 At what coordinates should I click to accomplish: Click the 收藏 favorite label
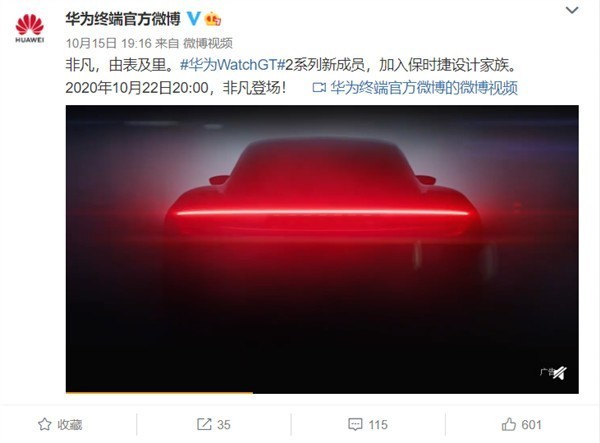tap(70, 424)
